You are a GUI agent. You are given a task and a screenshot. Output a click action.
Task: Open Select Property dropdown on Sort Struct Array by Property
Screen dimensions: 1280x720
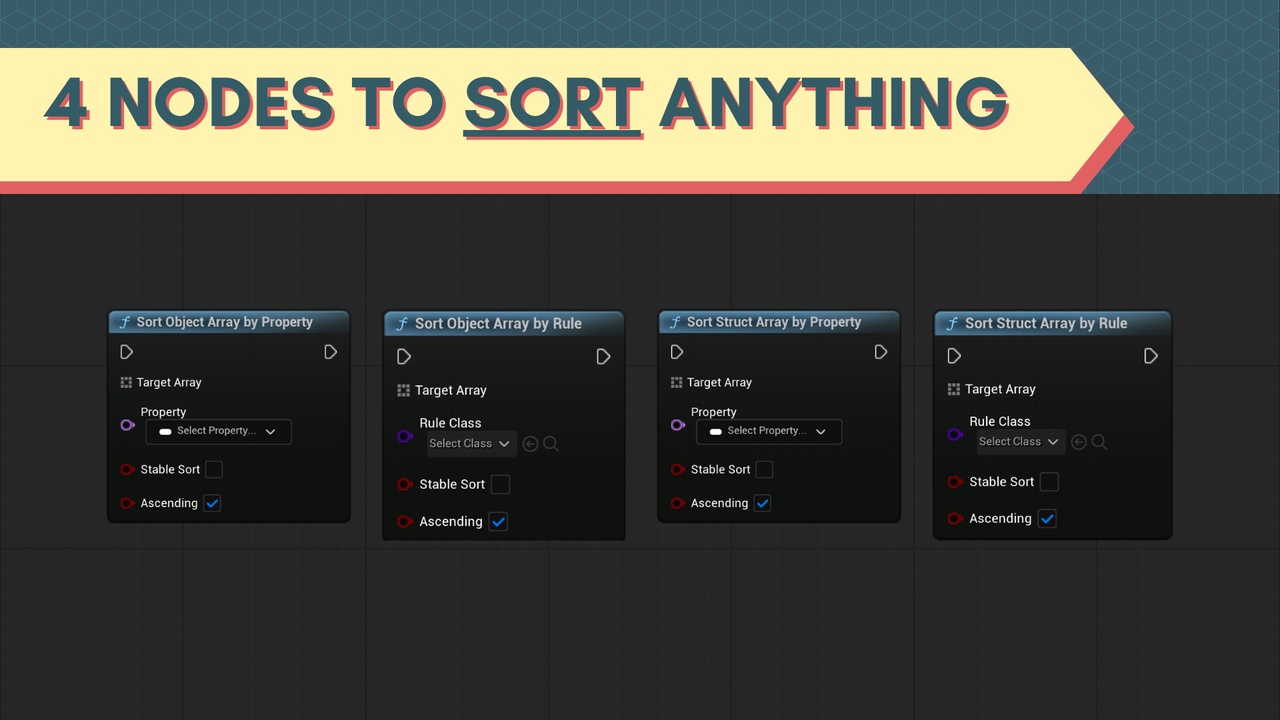[x=769, y=431]
